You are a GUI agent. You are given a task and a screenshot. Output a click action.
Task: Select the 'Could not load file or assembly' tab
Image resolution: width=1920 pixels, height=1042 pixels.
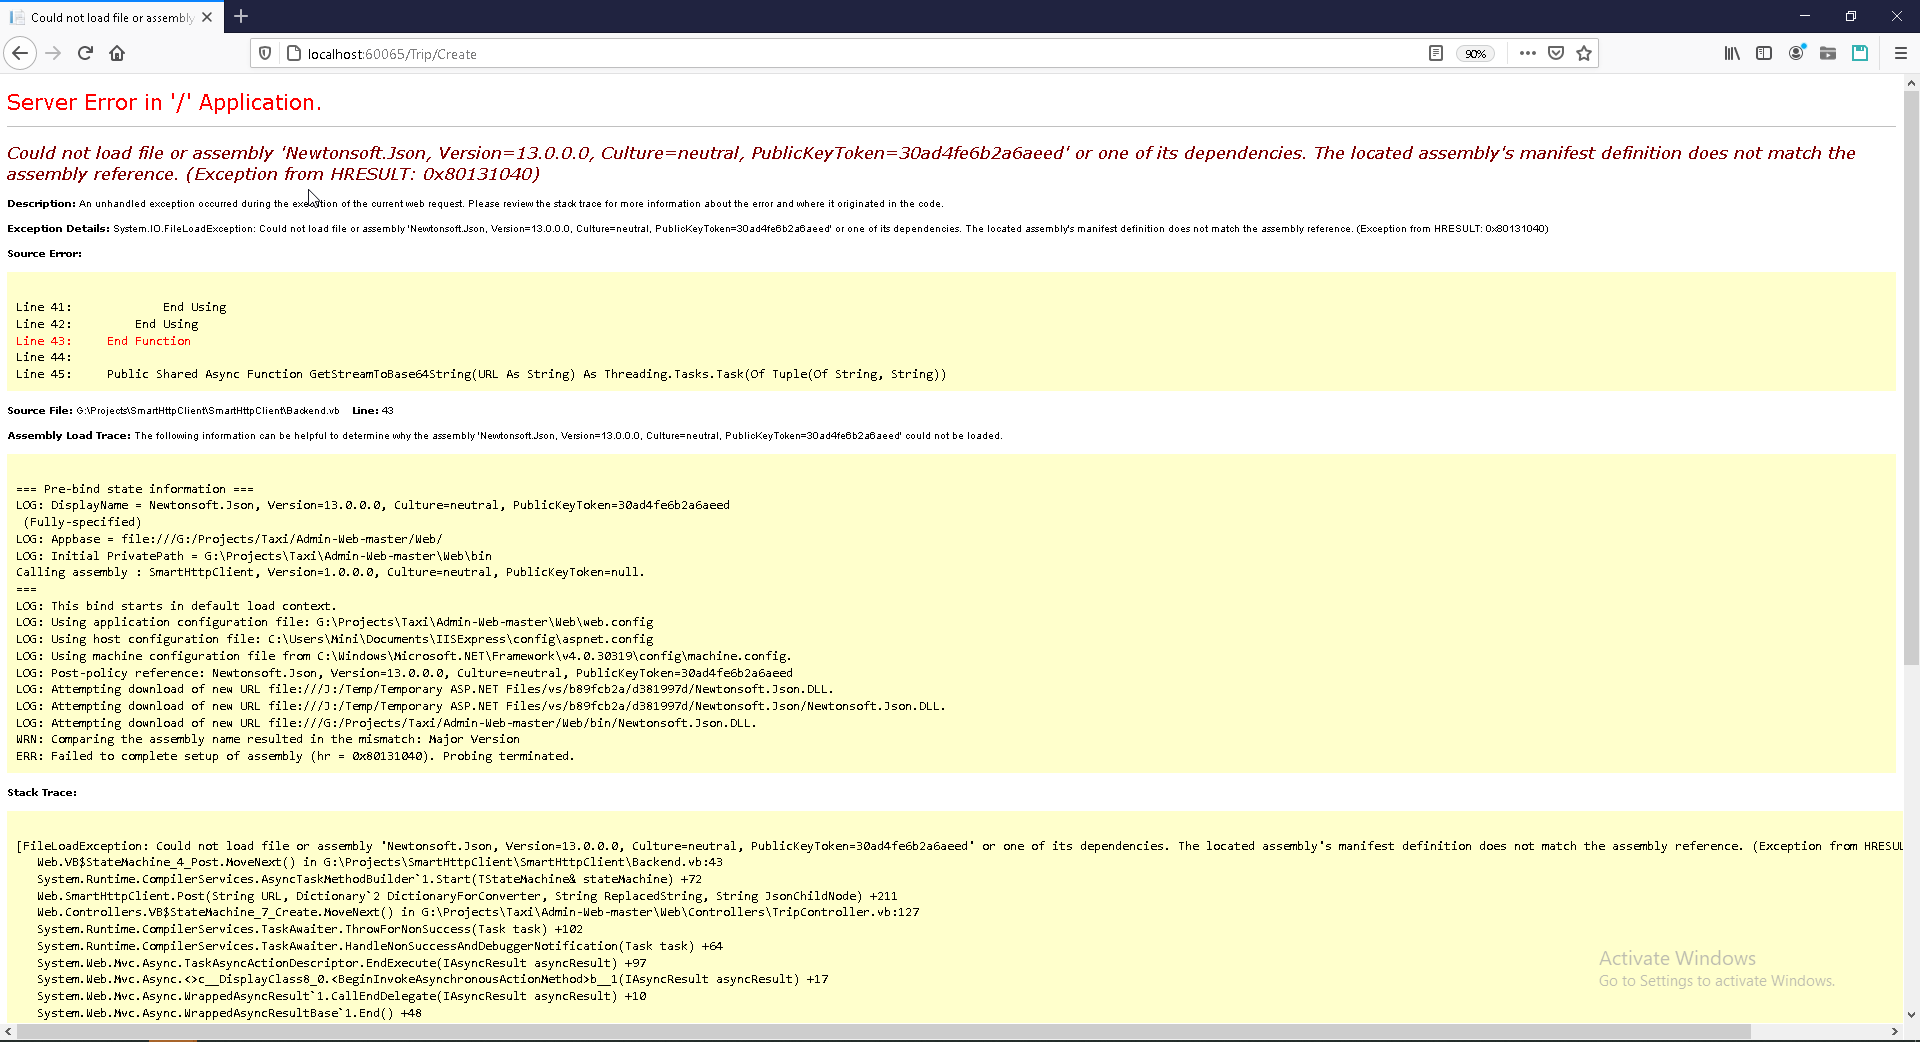[x=111, y=17]
